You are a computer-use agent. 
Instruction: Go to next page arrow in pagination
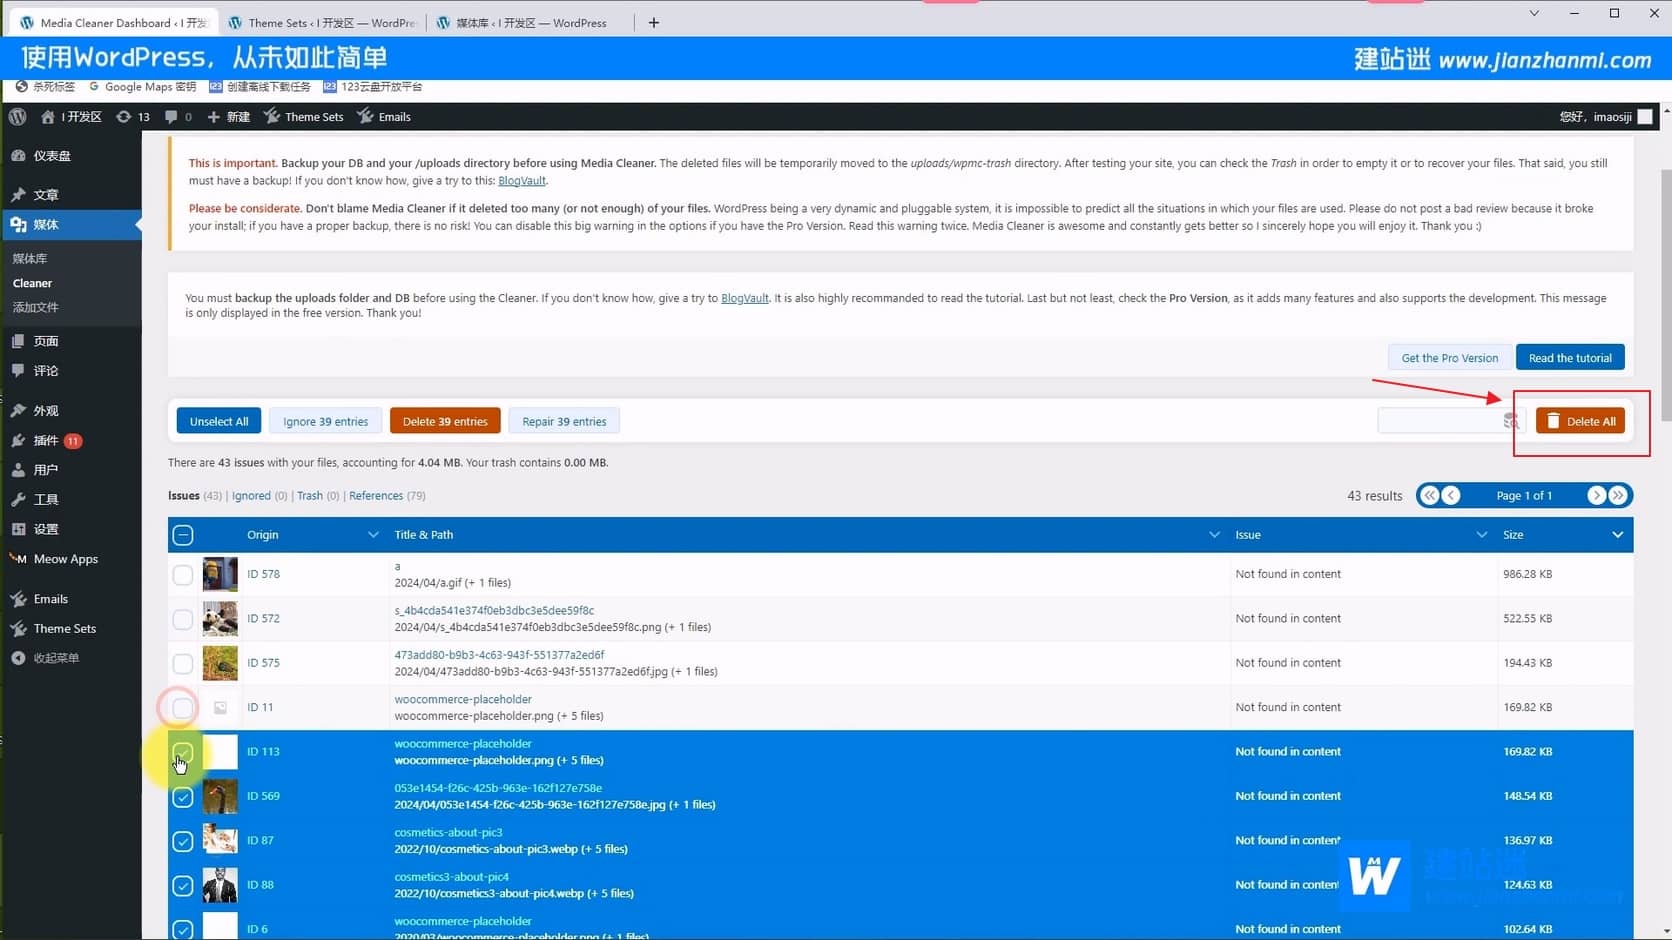tap(1596, 496)
